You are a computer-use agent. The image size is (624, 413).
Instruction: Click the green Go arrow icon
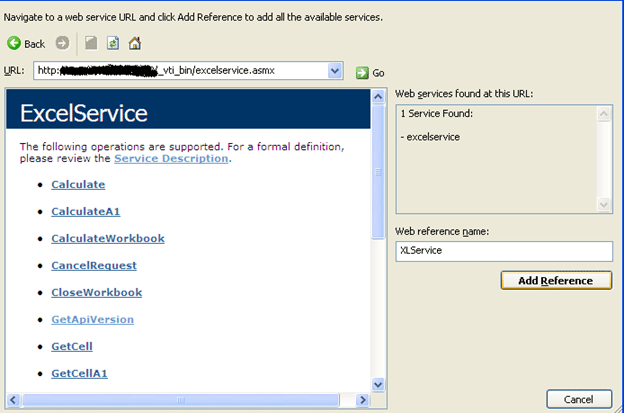pos(362,72)
